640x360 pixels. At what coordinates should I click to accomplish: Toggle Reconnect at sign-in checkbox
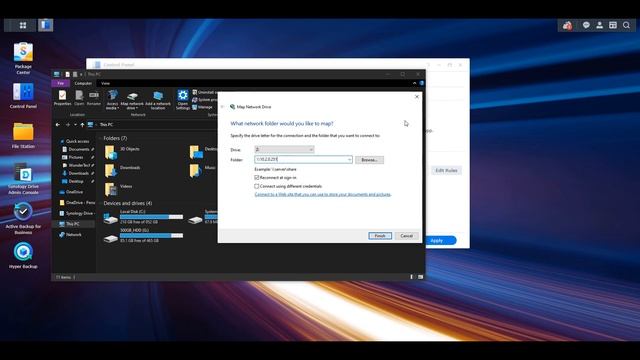click(x=257, y=178)
